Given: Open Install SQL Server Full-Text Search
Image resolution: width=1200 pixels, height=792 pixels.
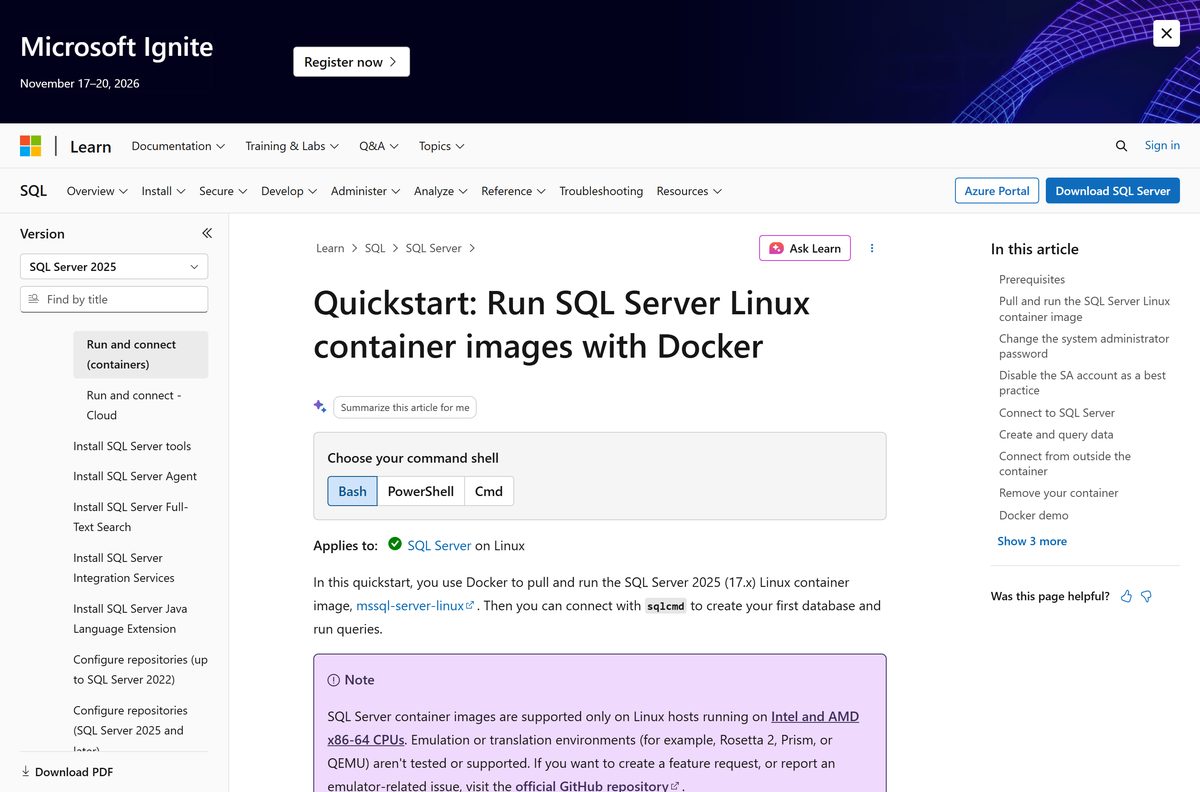Looking at the screenshot, I should (x=130, y=517).
